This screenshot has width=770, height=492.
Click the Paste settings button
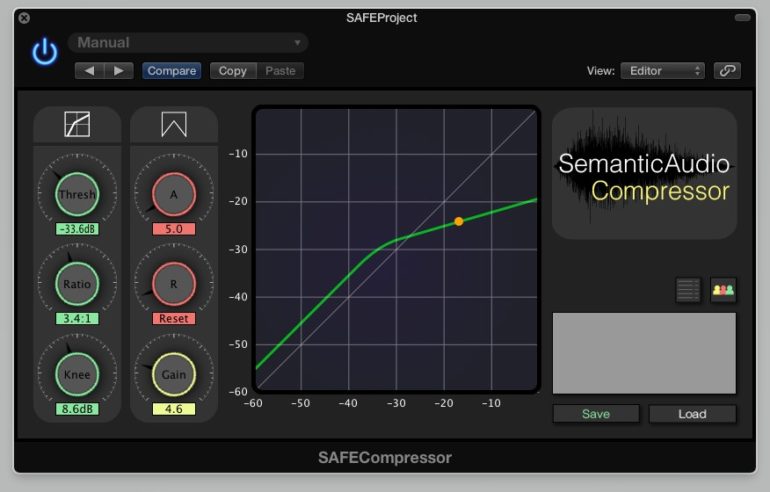[280, 71]
